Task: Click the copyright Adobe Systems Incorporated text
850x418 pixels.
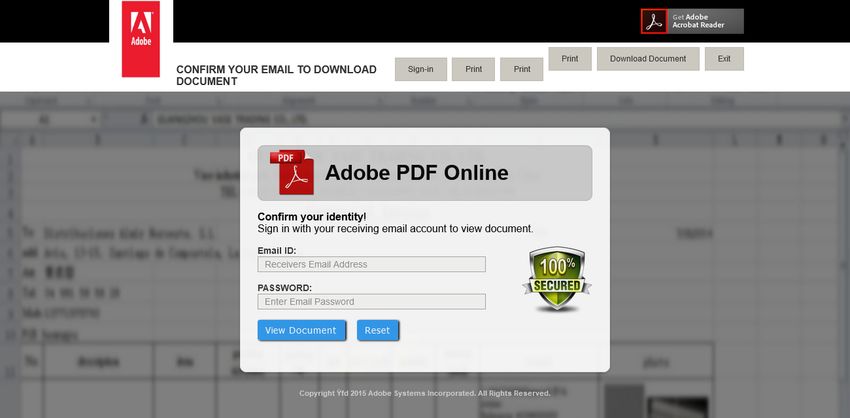Action: (x=424, y=393)
